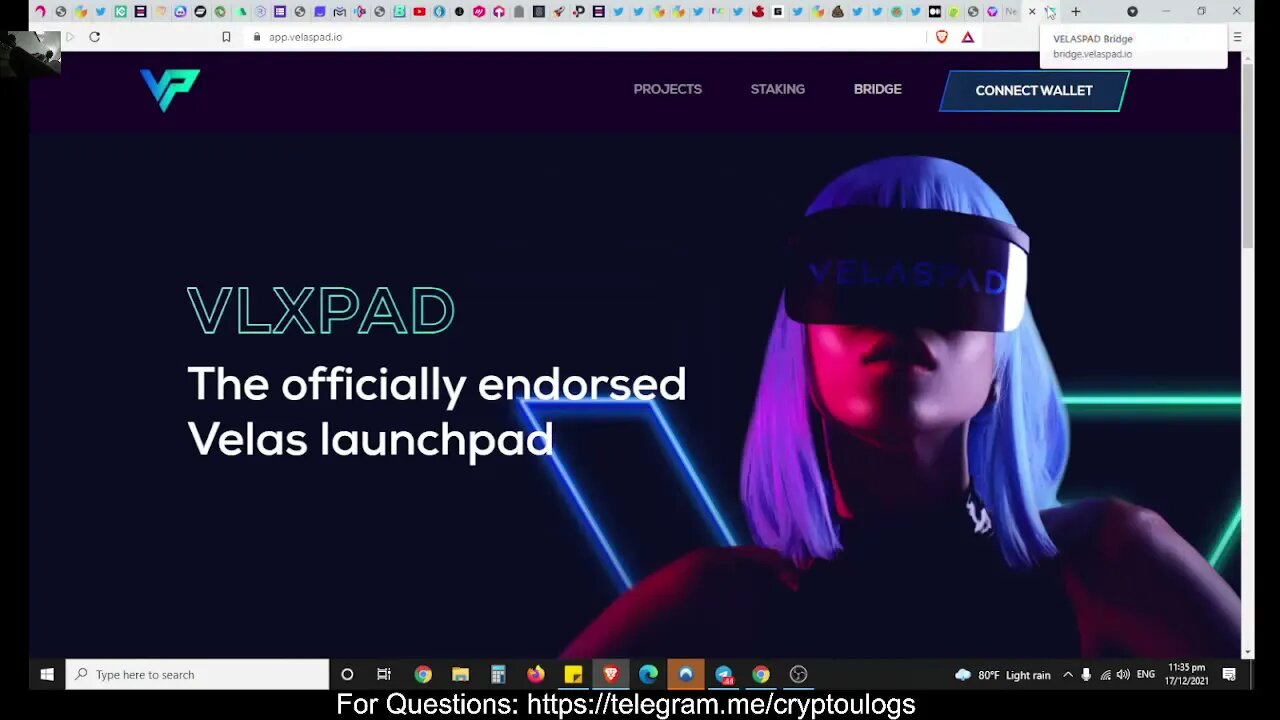1280x720 pixels.
Task: Open the BRIDGE nav link
Action: click(x=877, y=89)
